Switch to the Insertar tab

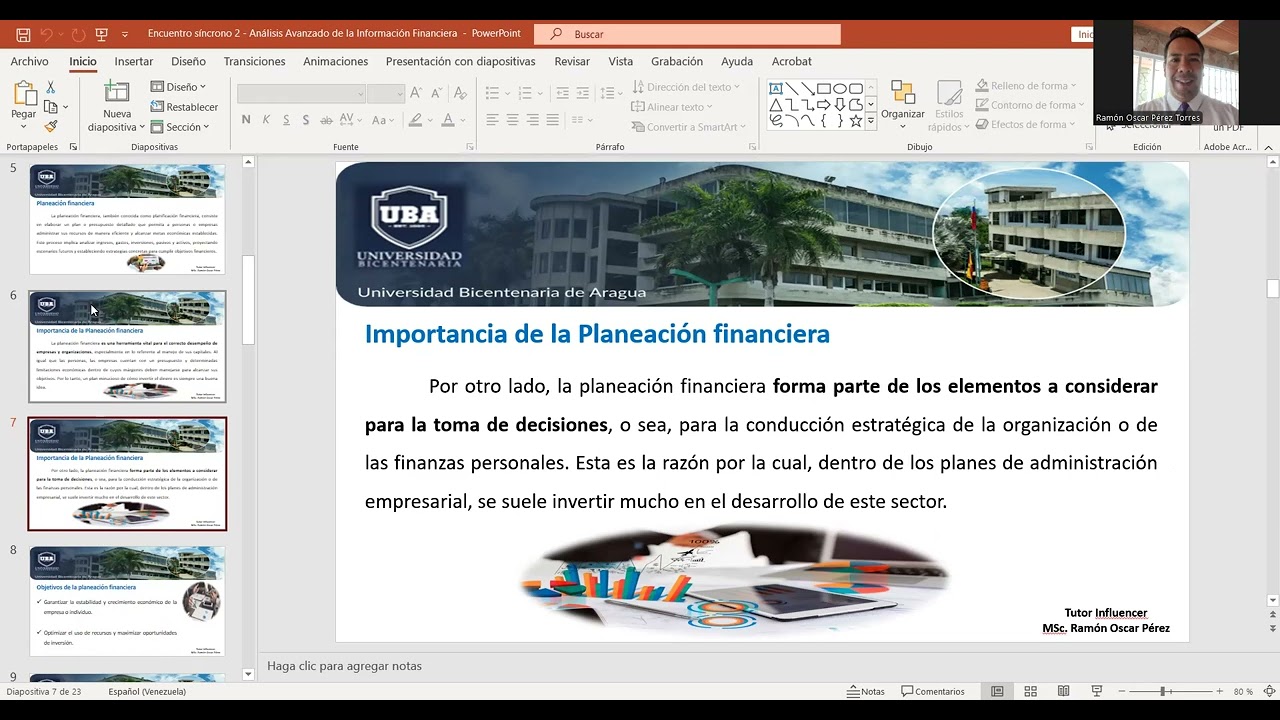click(134, 61)
